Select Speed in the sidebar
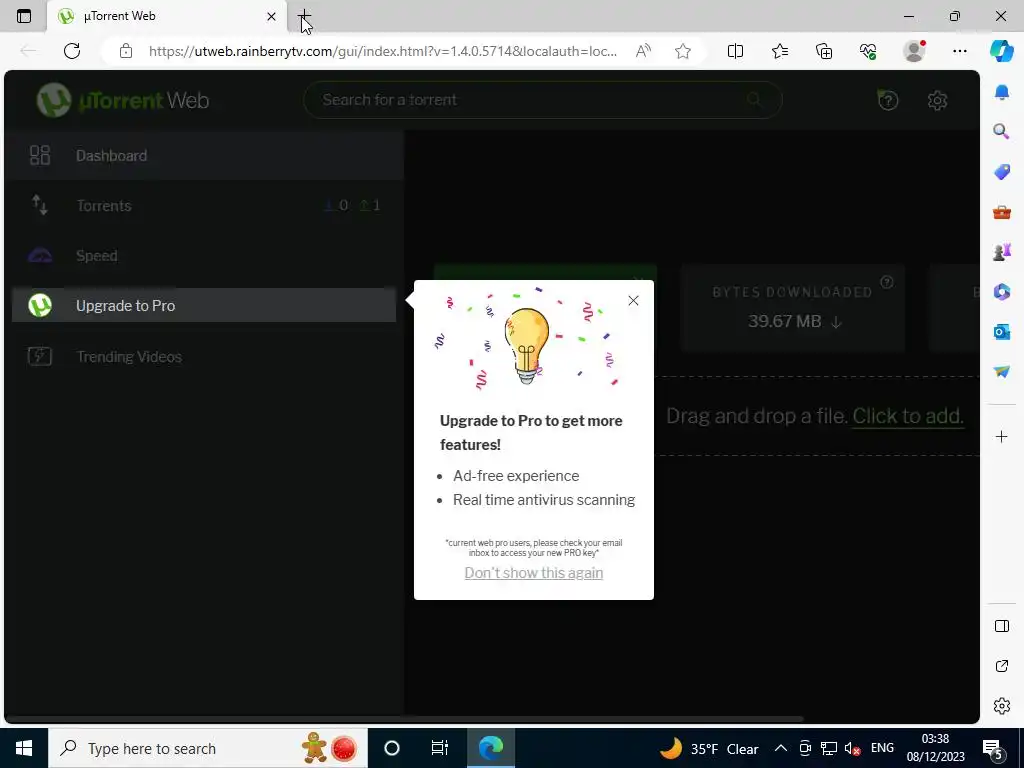Screen dimensions: 1024x768 pos(204,255)
